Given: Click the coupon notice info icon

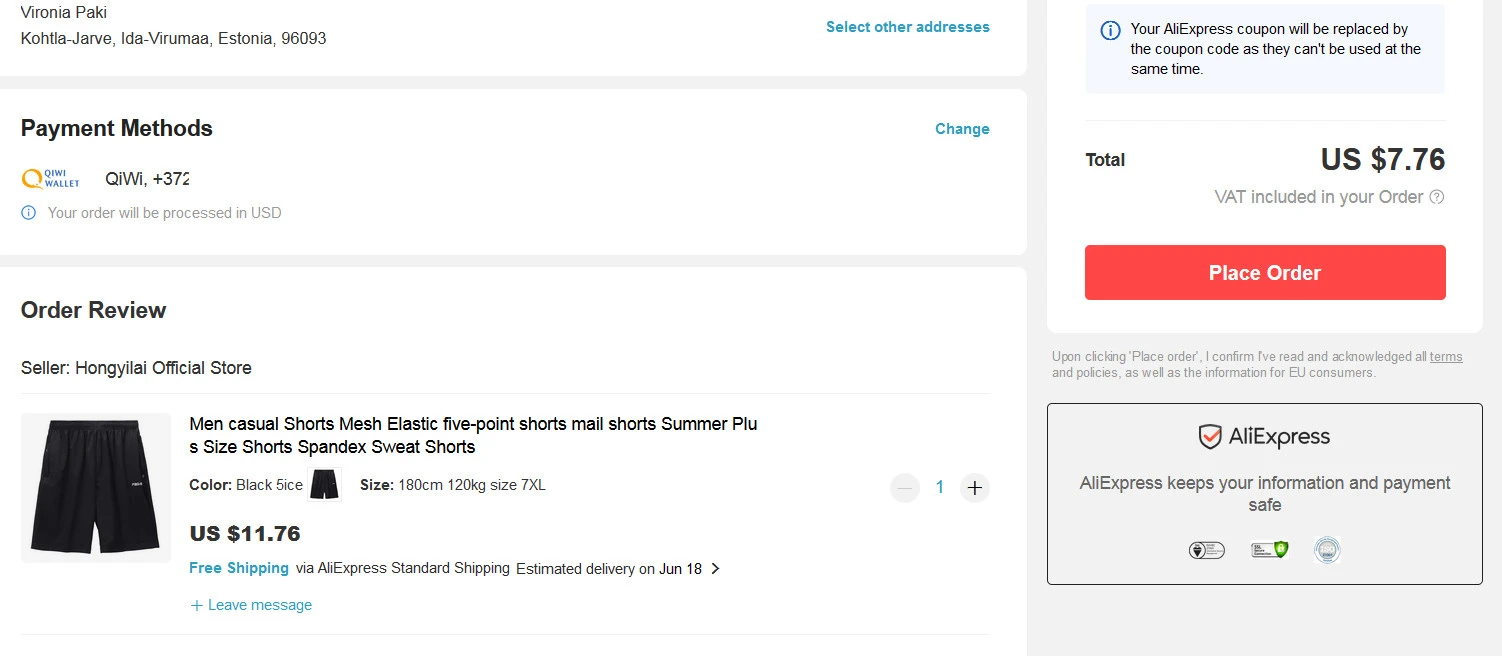Looking at the screenshot, I should (x=1110, y=31).
